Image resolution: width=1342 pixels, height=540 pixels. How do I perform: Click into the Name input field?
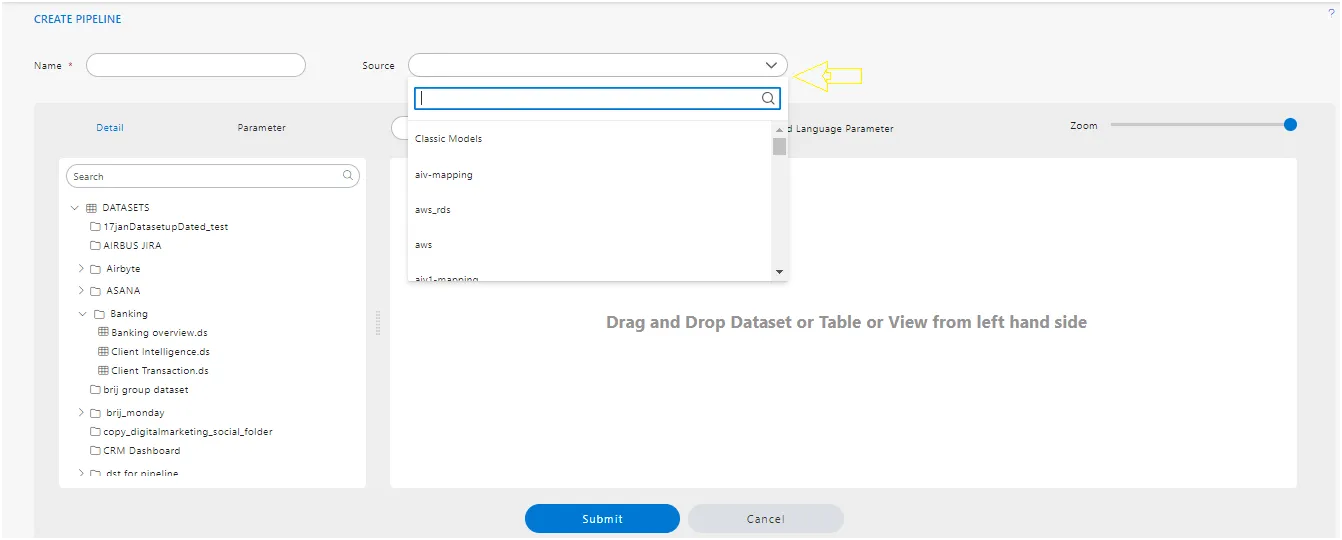[196, 65]
